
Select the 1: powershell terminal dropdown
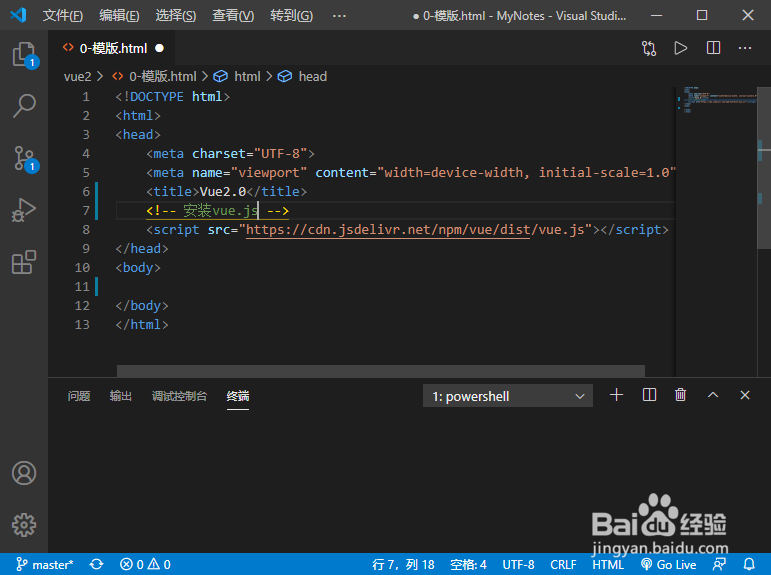coord(507,396)
